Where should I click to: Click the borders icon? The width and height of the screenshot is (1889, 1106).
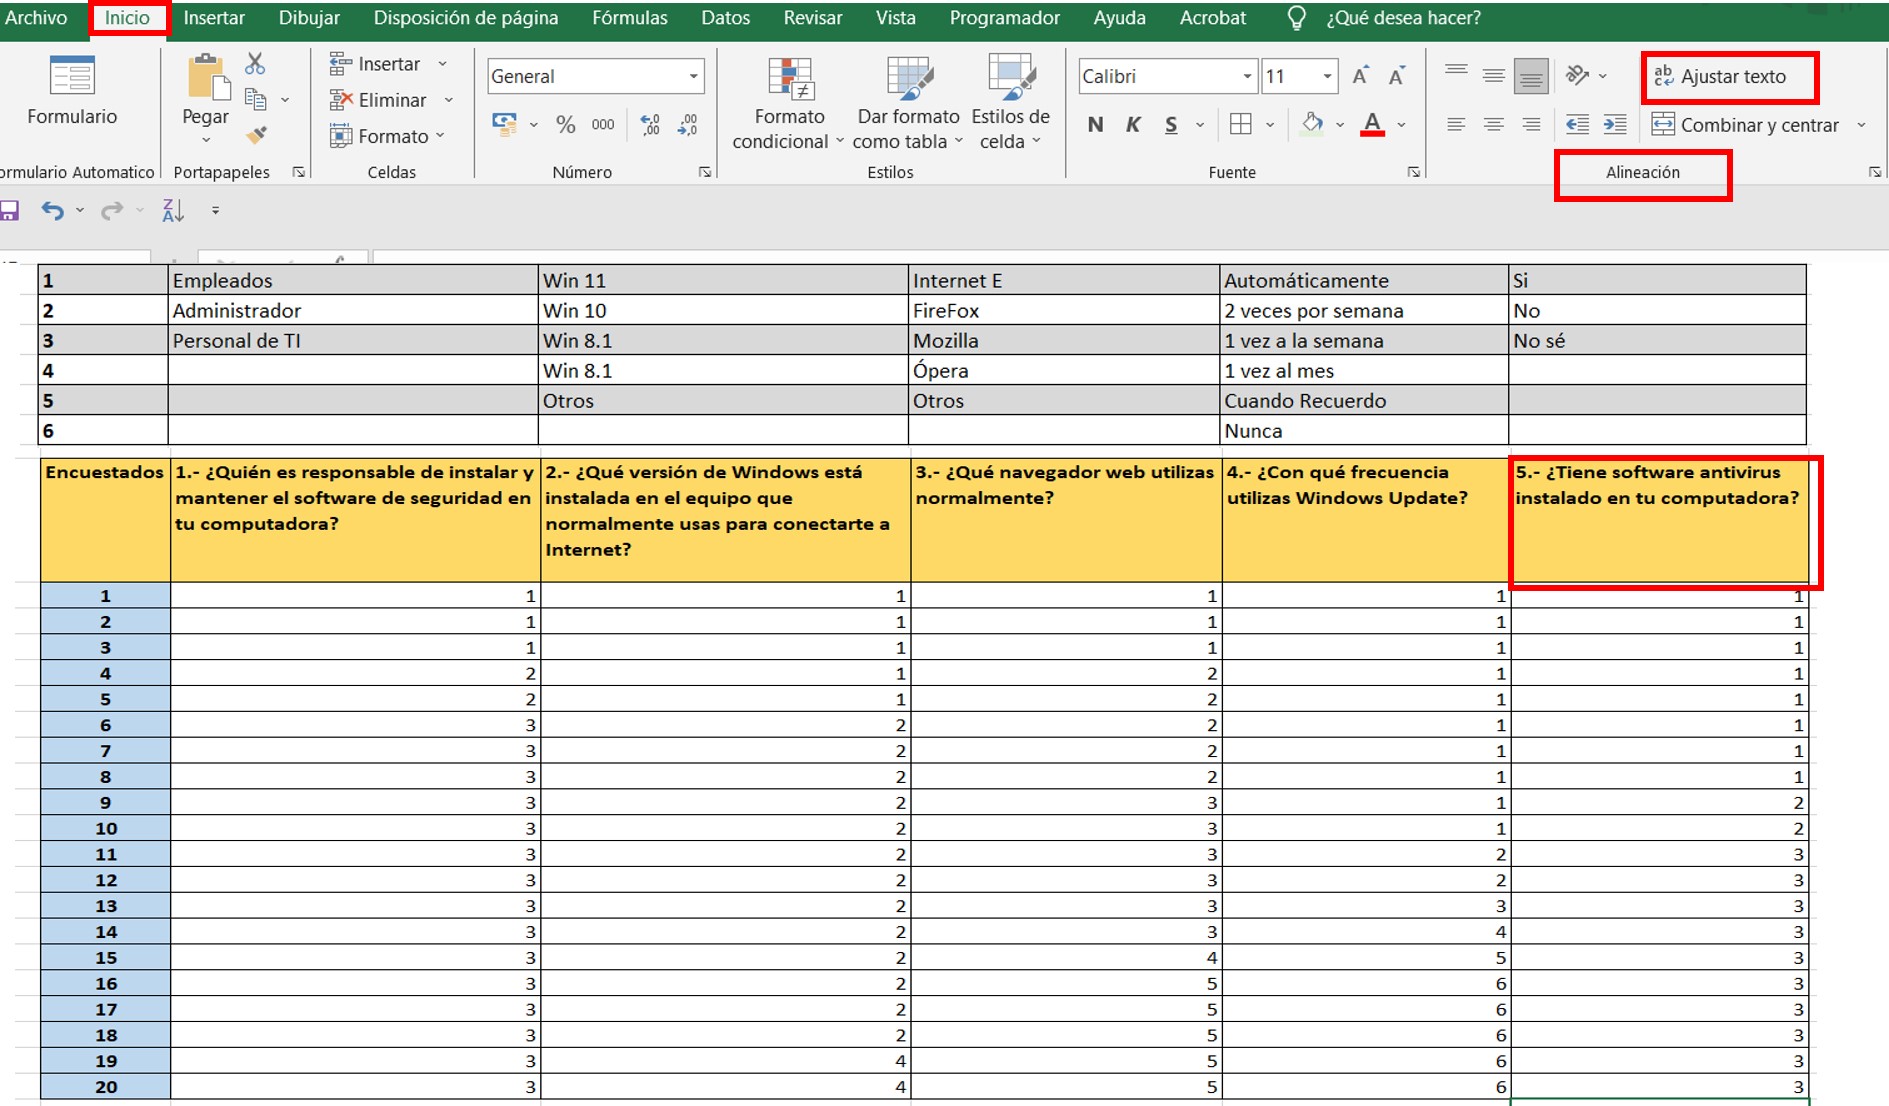[x=1241, y=124]
